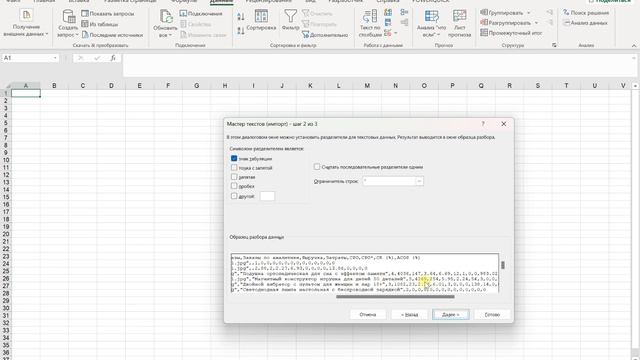Click the preview vertical scrollbar thumb

click(503, 265)
